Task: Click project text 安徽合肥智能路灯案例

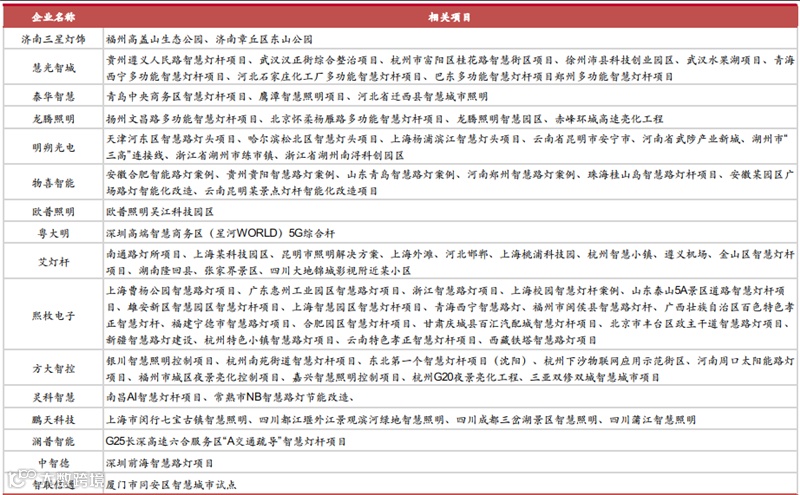Action: tap(160, 175)
